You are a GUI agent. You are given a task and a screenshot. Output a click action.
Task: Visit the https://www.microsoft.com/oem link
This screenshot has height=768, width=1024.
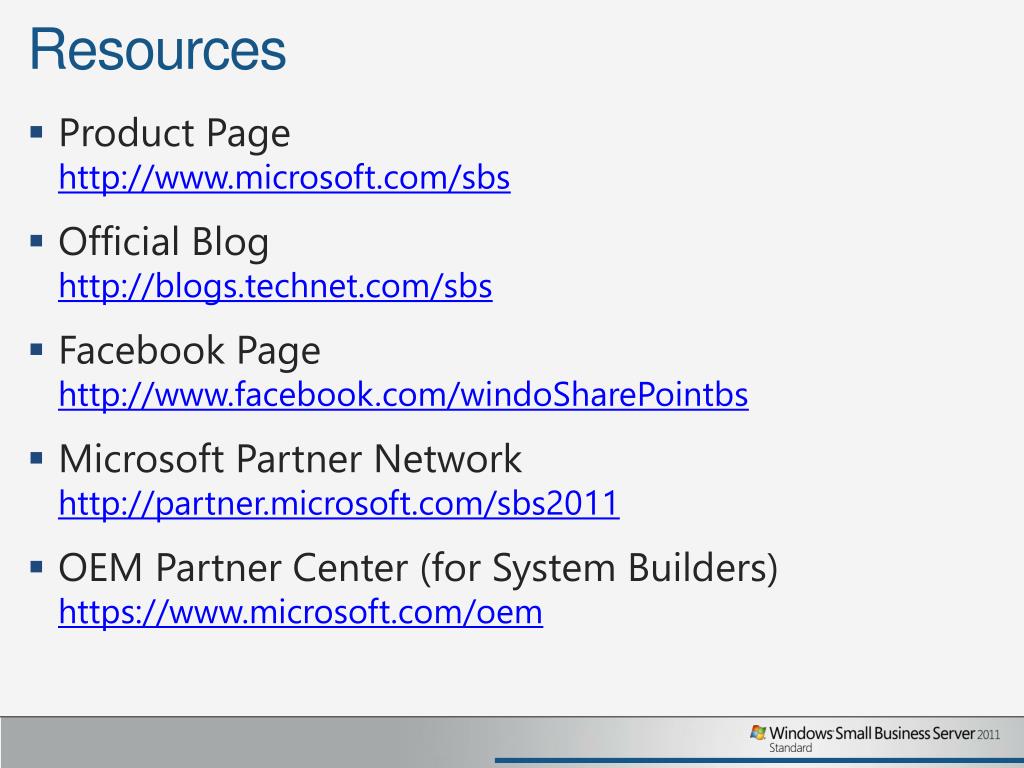click(x=300, y=612)
